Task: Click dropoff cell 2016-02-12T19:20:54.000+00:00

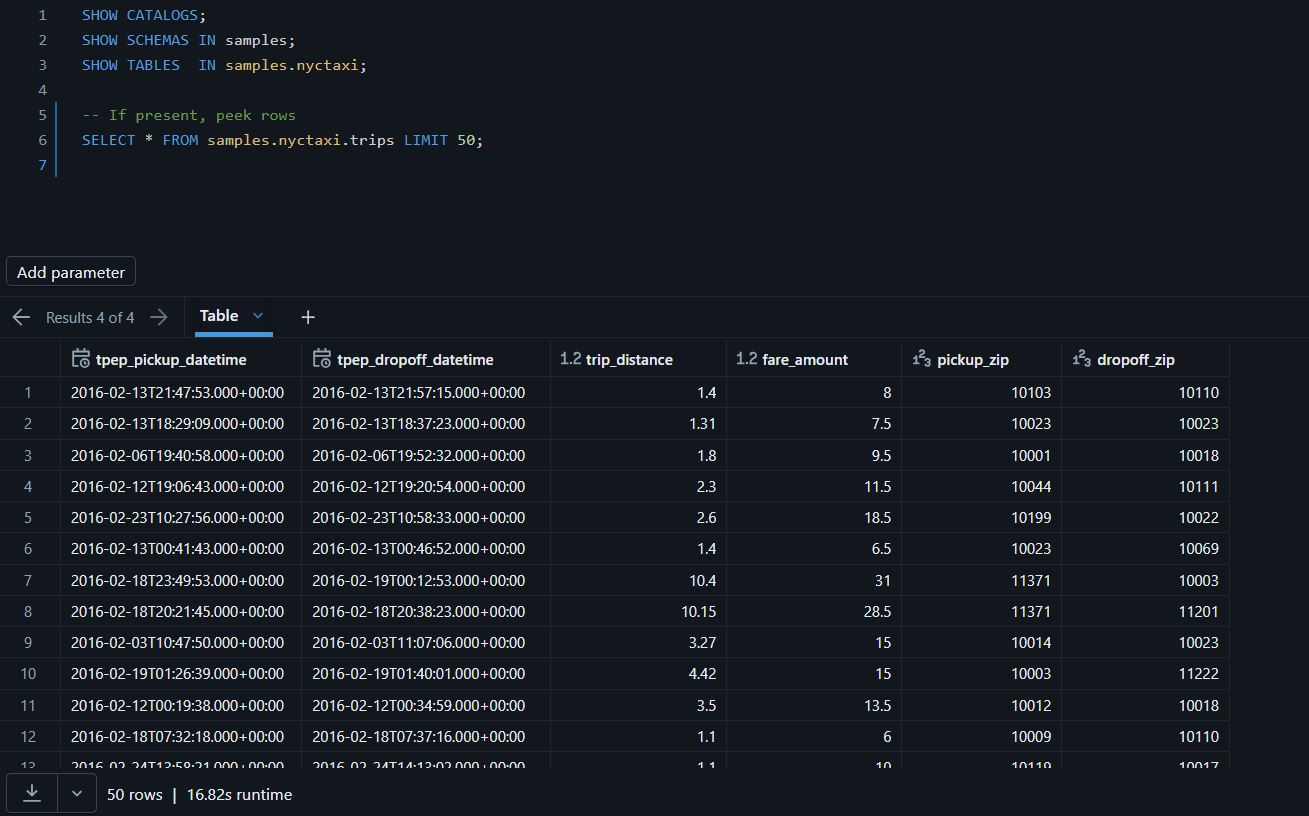Action: click(426, 486)
